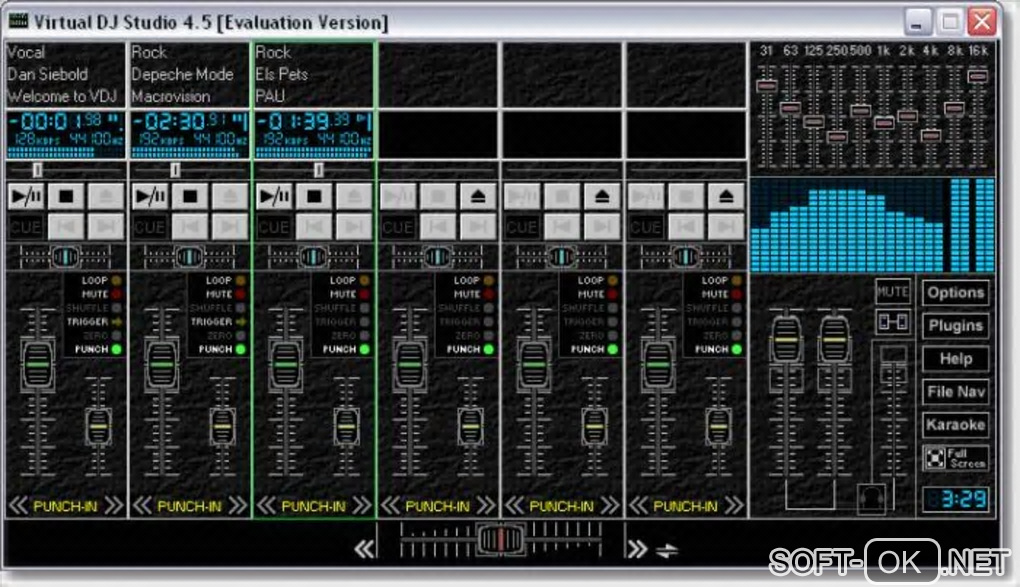
Task: Toggle PUNCH on the Dan Siebold deck
Action: coord(116,349)
